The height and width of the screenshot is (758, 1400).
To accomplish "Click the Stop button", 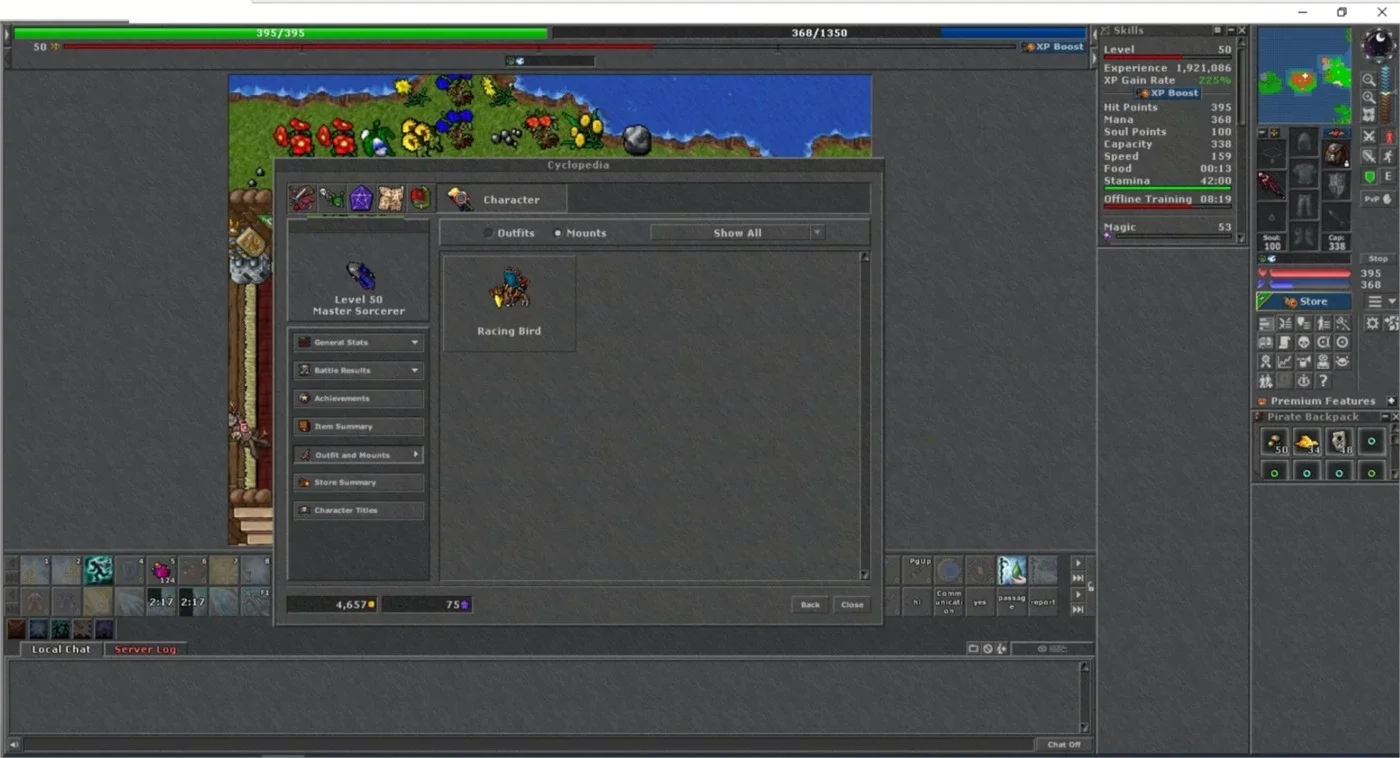I will (1378, 258).
